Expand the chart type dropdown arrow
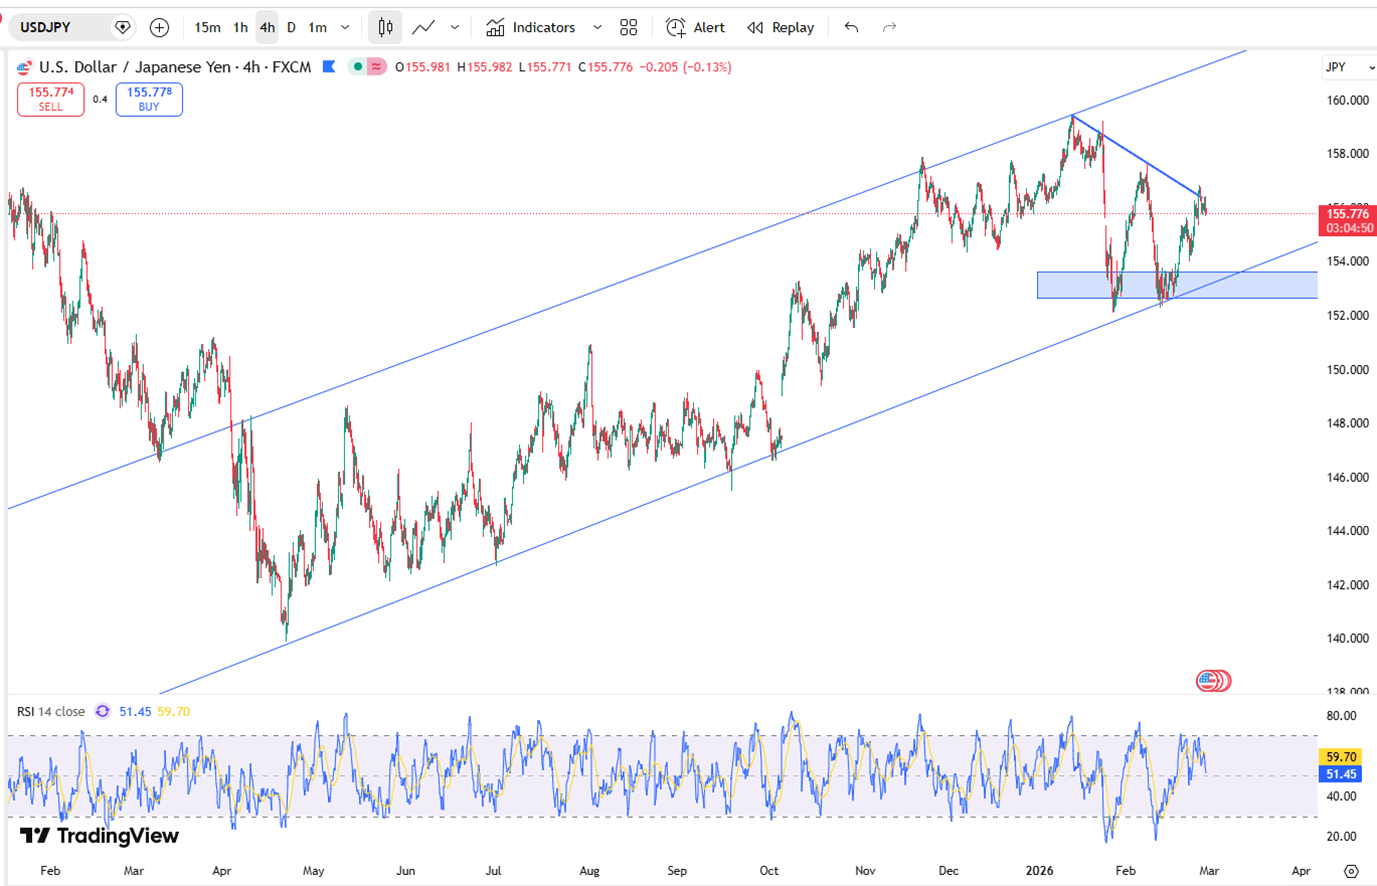The width and height of the screenshot is (1377, 886). pyautogui.click(x=454, y=28)
